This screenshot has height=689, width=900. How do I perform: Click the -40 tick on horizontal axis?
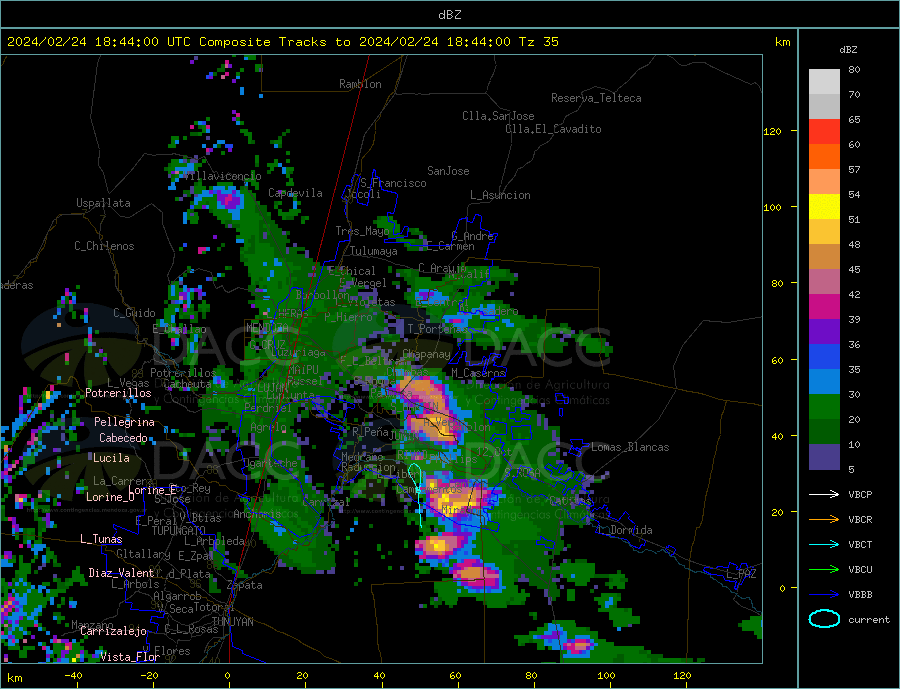pyautogui.click(x=73, y=675)
